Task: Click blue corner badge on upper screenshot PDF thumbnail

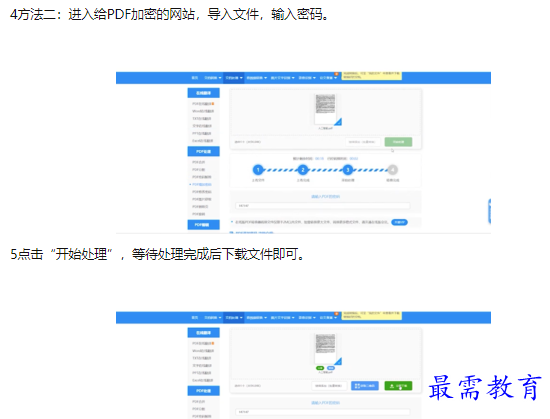Action: click(x=338, y=122)
